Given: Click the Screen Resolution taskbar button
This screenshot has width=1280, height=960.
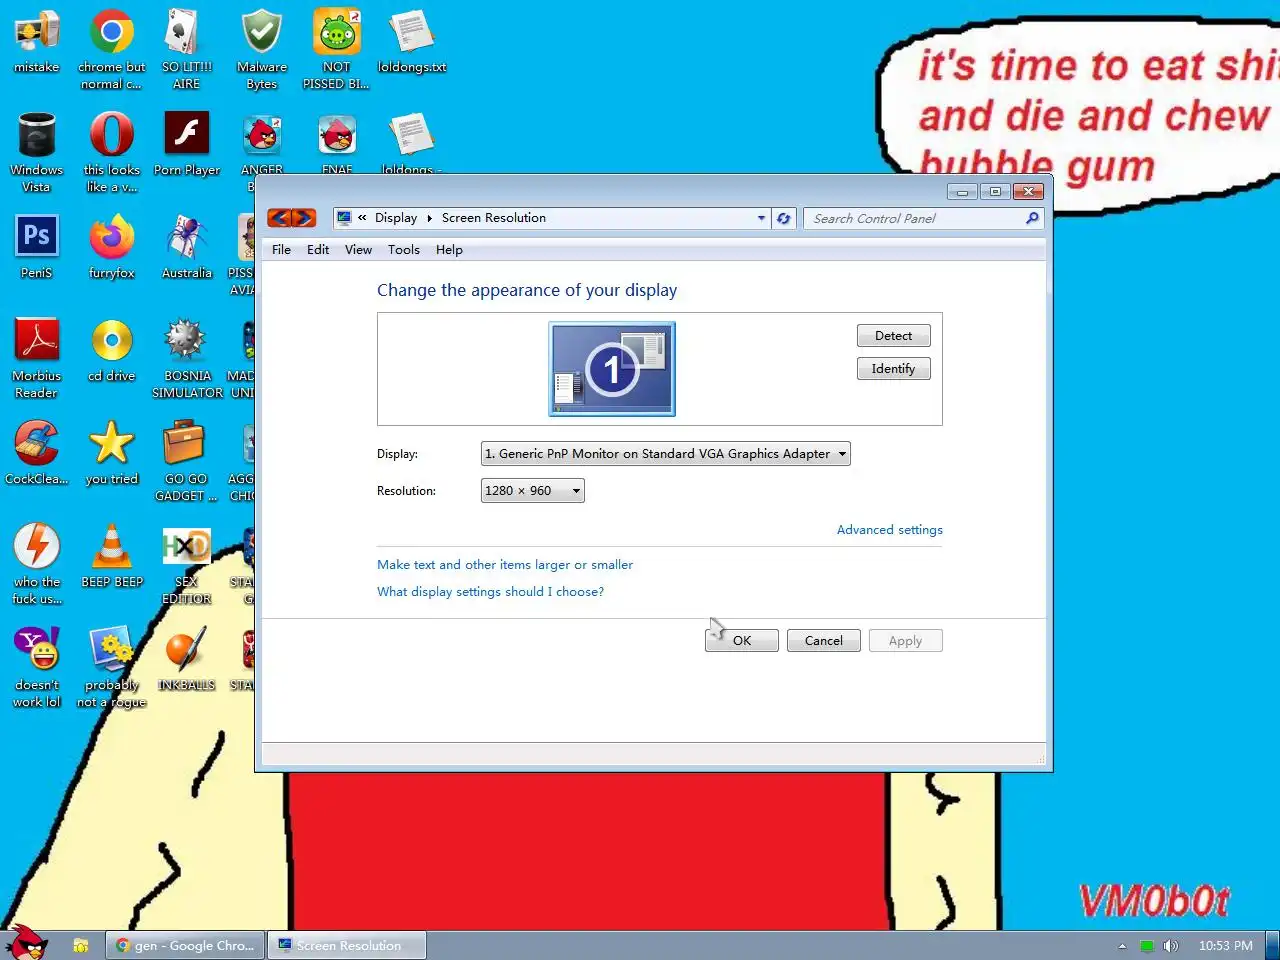Looking at the screenshot, I should click(x=347, y=945).
